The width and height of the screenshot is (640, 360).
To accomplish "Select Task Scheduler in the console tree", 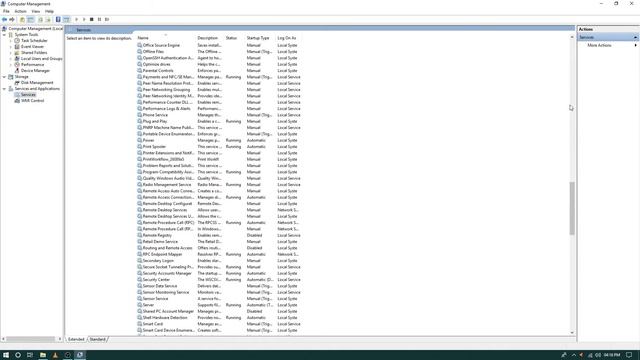I will click(x=34, y=41).
